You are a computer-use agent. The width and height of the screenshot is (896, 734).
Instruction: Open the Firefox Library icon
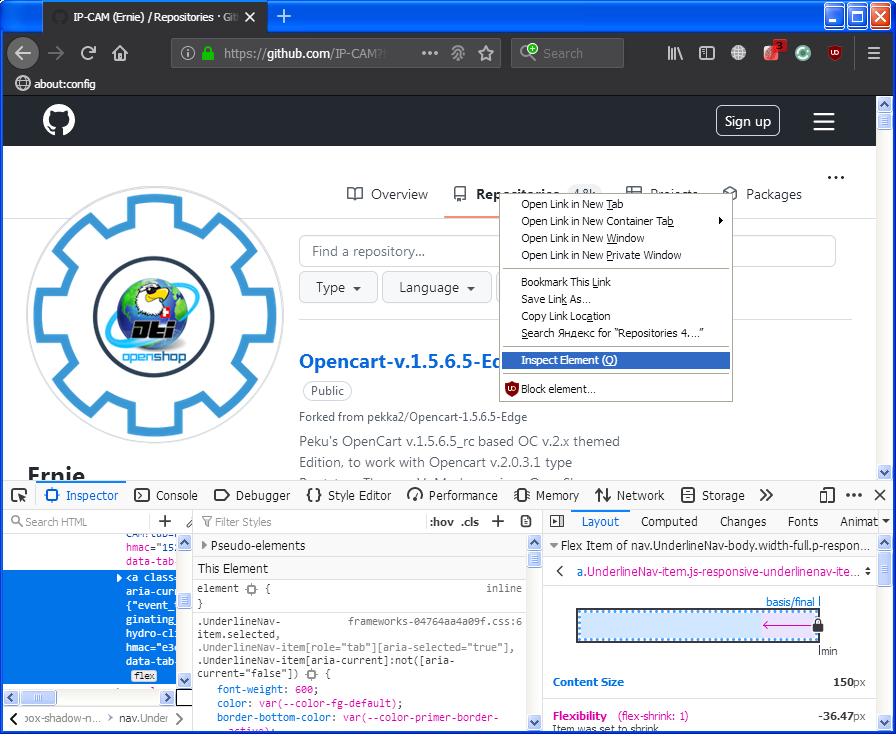pos(675,53)
